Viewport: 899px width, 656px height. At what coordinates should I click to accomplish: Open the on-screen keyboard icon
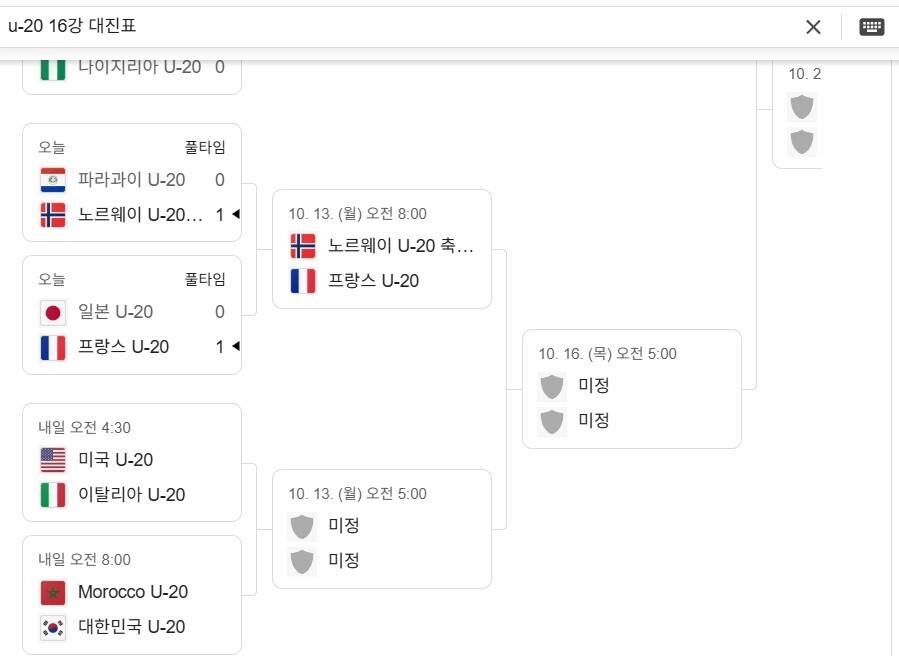click(x=872, y=27)
